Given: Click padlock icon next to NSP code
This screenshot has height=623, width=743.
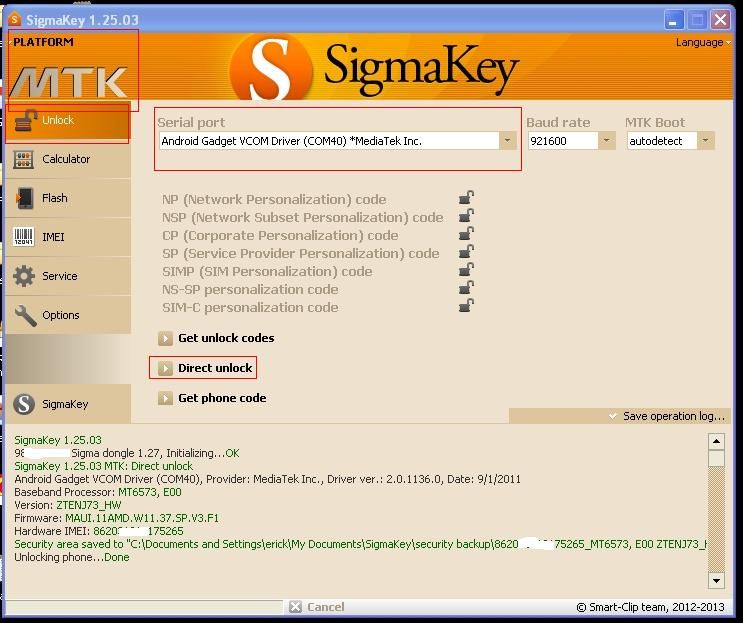Looking at the screenshot, I should (x=466, y=216).
